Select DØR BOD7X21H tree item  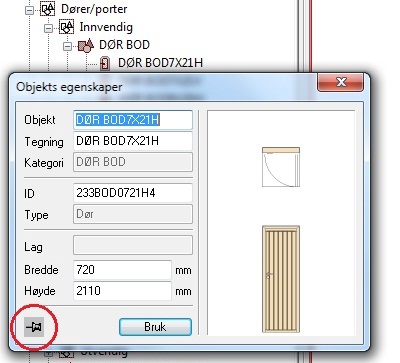(160, 63)
